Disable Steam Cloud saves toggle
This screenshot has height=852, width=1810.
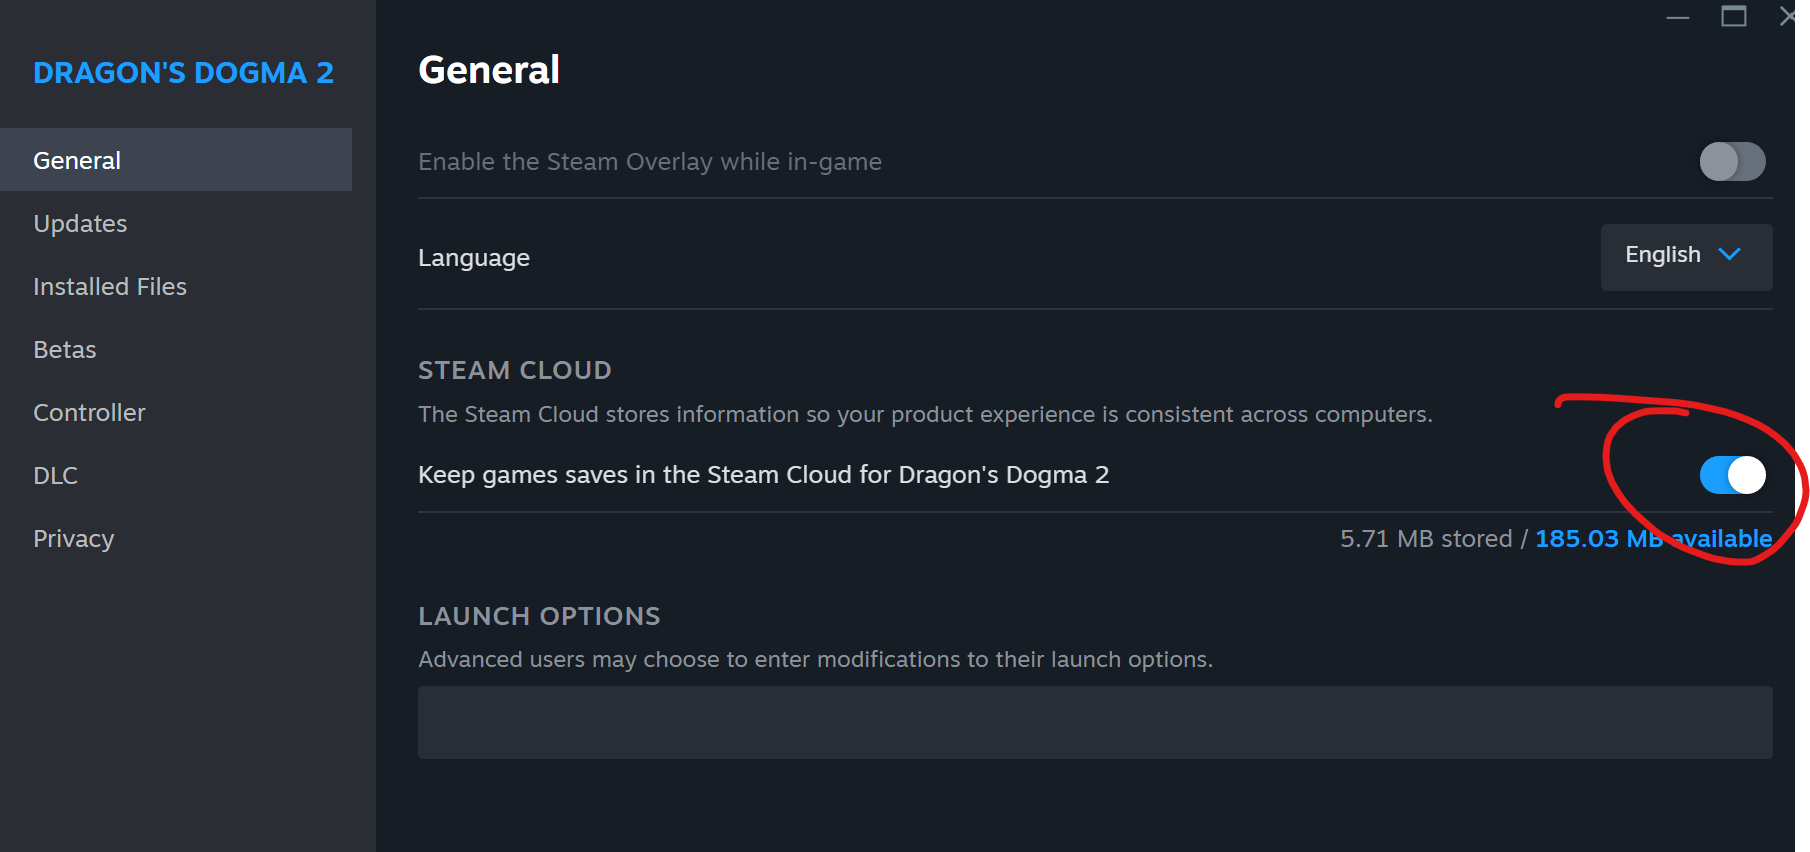(x=1732, y=475)
